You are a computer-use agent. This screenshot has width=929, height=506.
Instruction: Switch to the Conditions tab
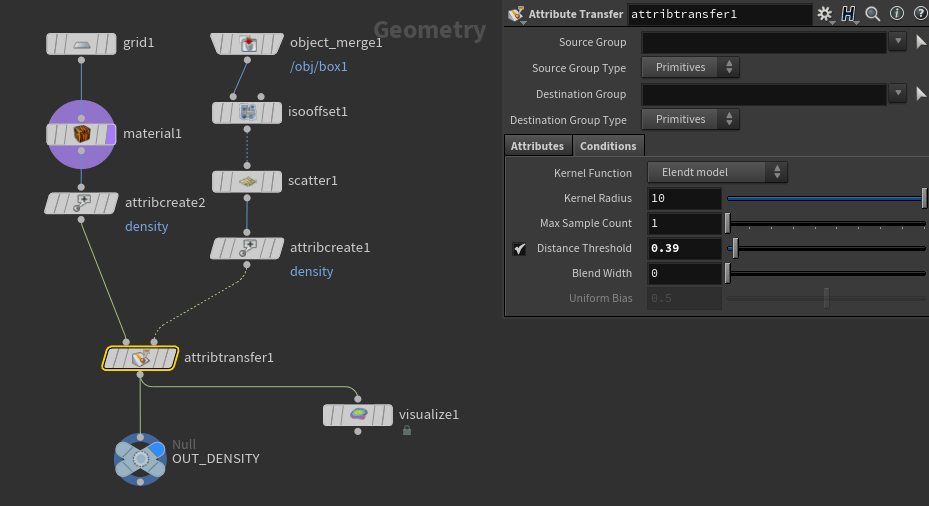608,146
